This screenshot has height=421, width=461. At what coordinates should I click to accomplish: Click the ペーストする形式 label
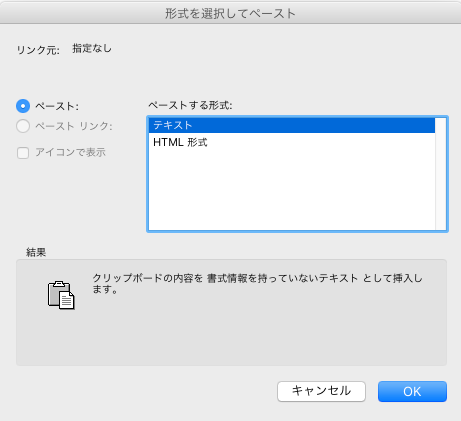point(190,106)
